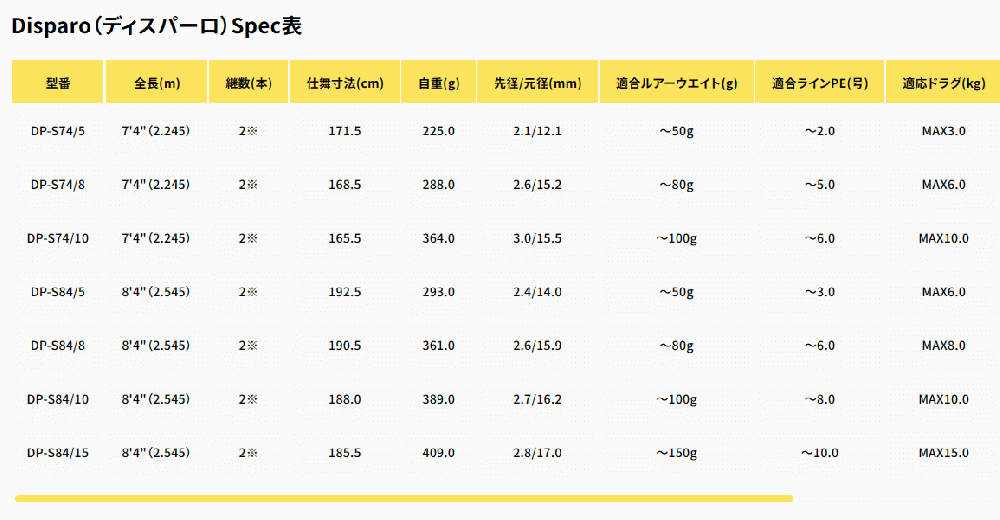Click the DP-S84/5 model cell
The height and width of the screenshot is (520, 1000).
click(58, 292)
